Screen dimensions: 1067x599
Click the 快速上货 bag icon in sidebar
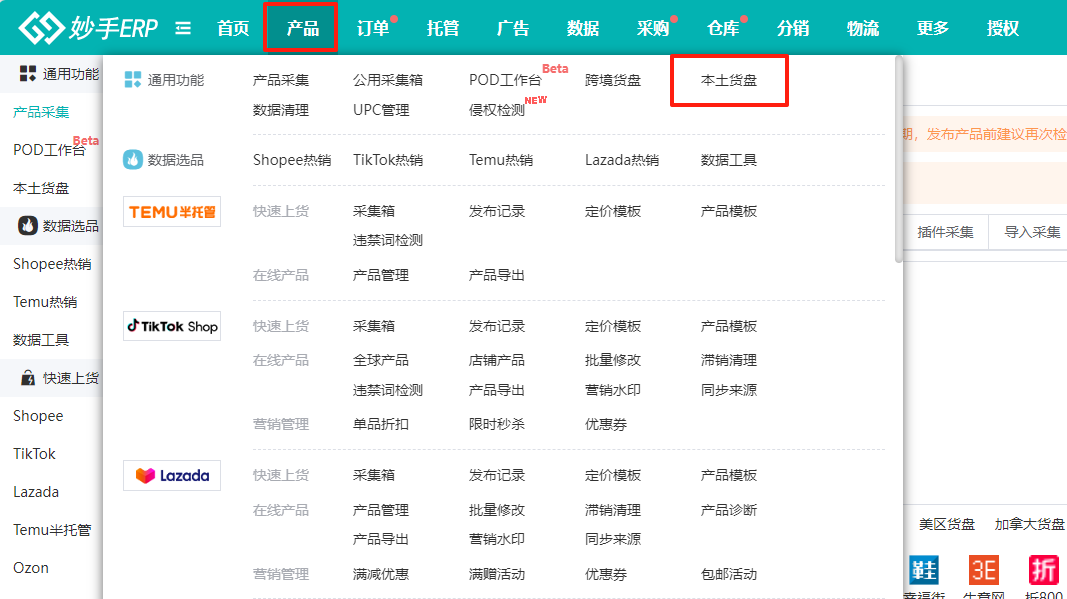28,378
